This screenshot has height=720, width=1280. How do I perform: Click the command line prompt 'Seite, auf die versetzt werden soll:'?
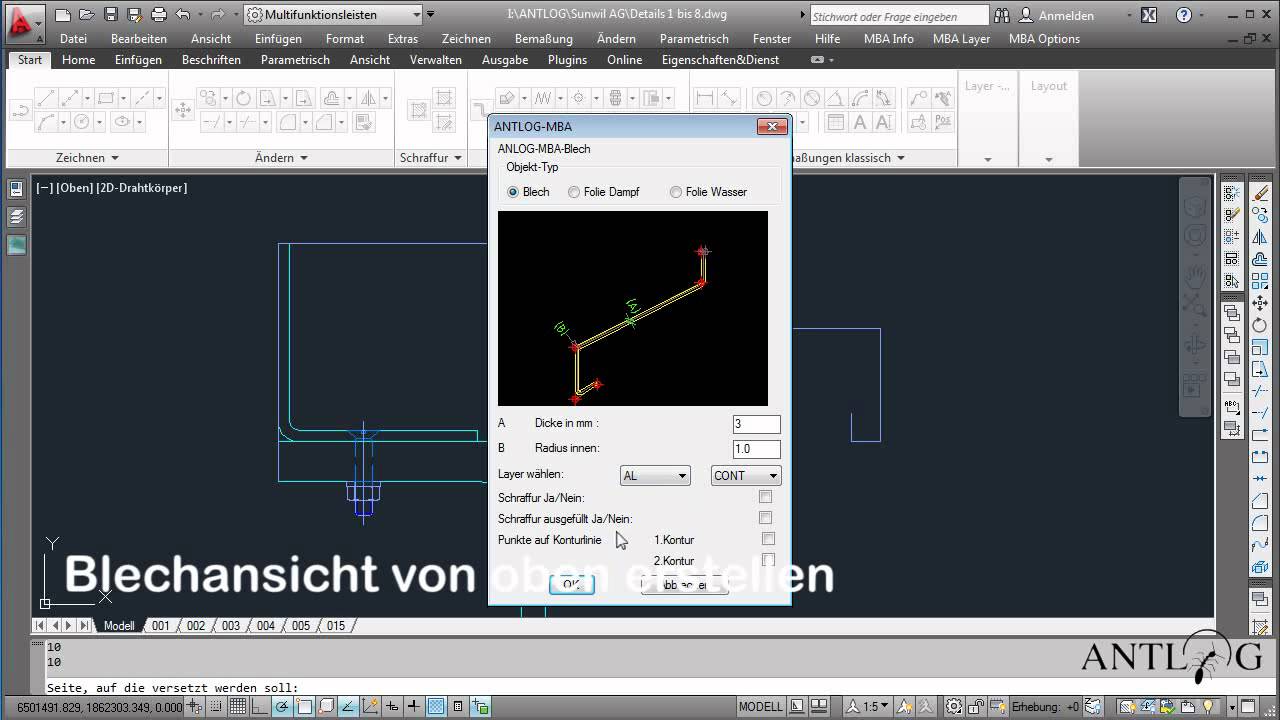[173, 688]
